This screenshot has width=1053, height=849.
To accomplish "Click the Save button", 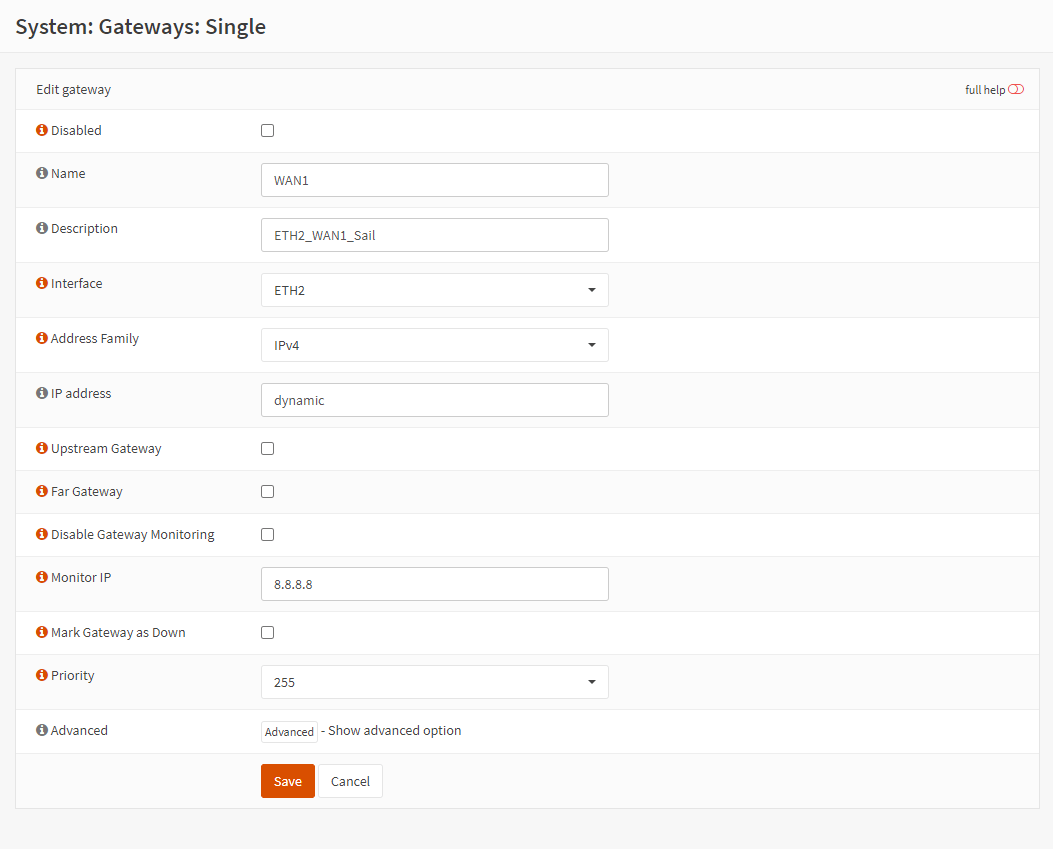I will point(287,781).
